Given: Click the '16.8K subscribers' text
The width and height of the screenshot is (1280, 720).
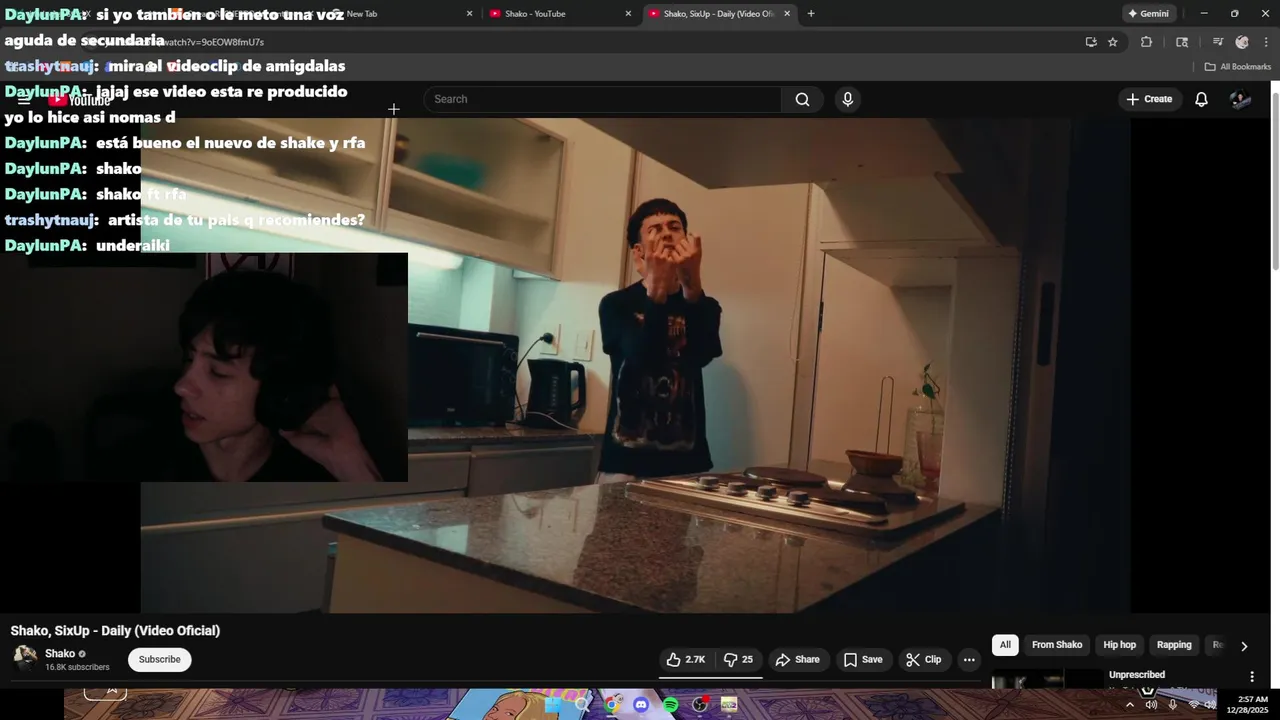Looking at the screenshot, I should coord(77,667).
